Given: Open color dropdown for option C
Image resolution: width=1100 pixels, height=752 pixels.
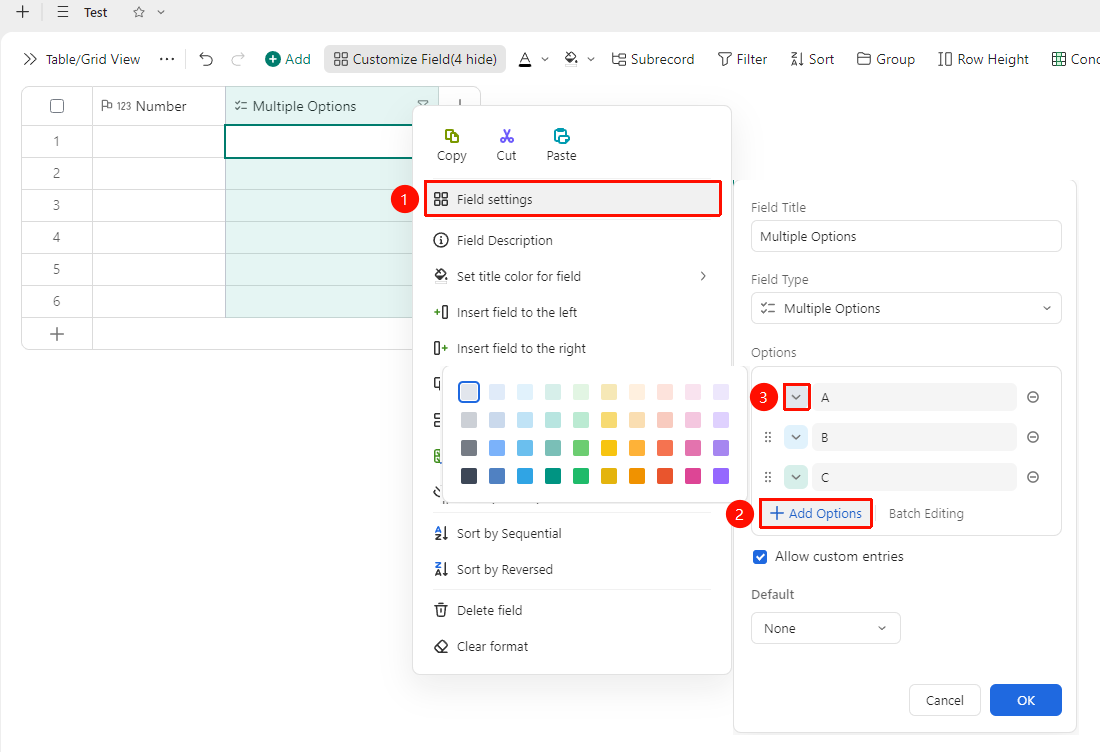Looking at the screenshot, I should point(796,477).
